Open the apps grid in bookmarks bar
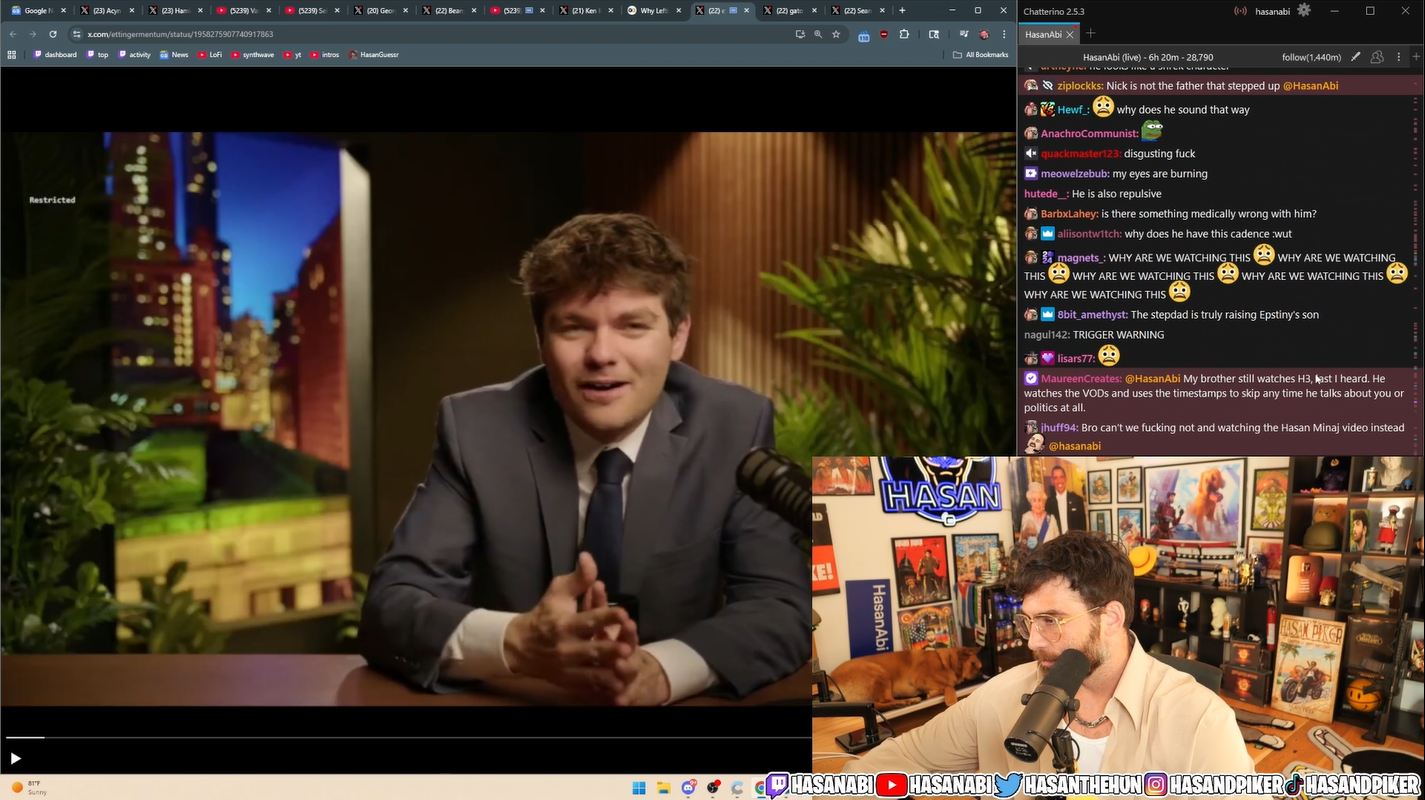The width and height of the screenshot is (1425, 800). (12, 55)
